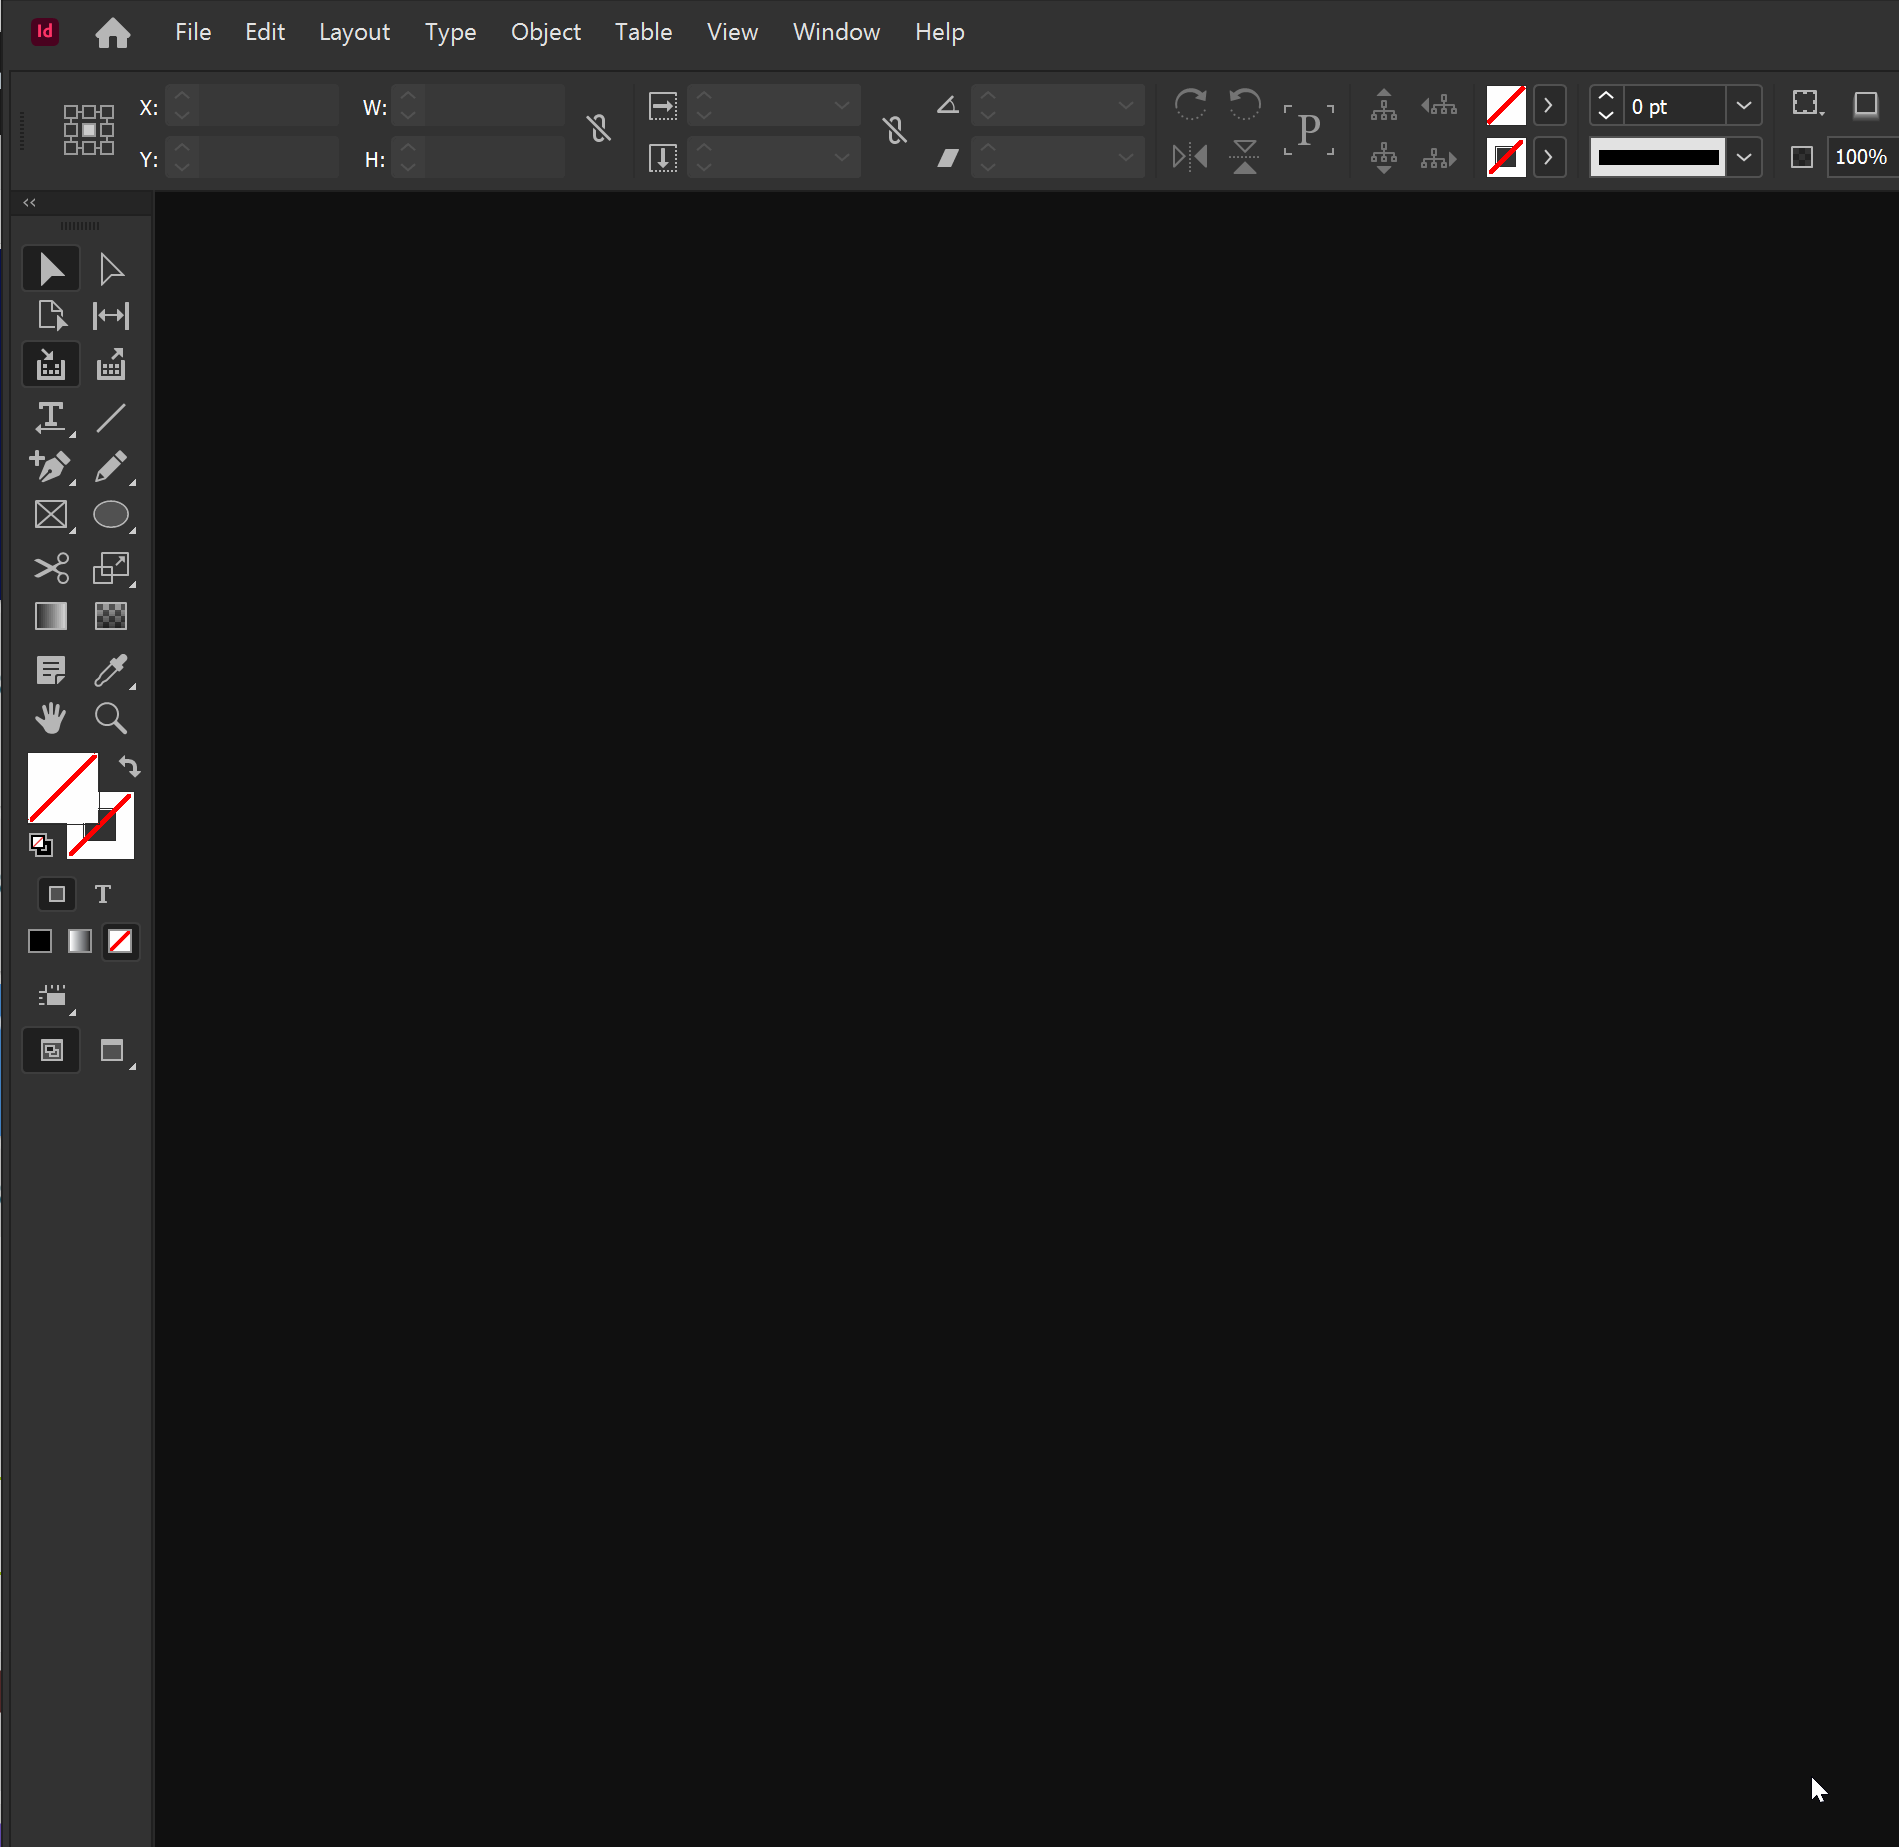Open the Object menu
The width and height of the screenshot is (1899, 1847).
(546, 32)
